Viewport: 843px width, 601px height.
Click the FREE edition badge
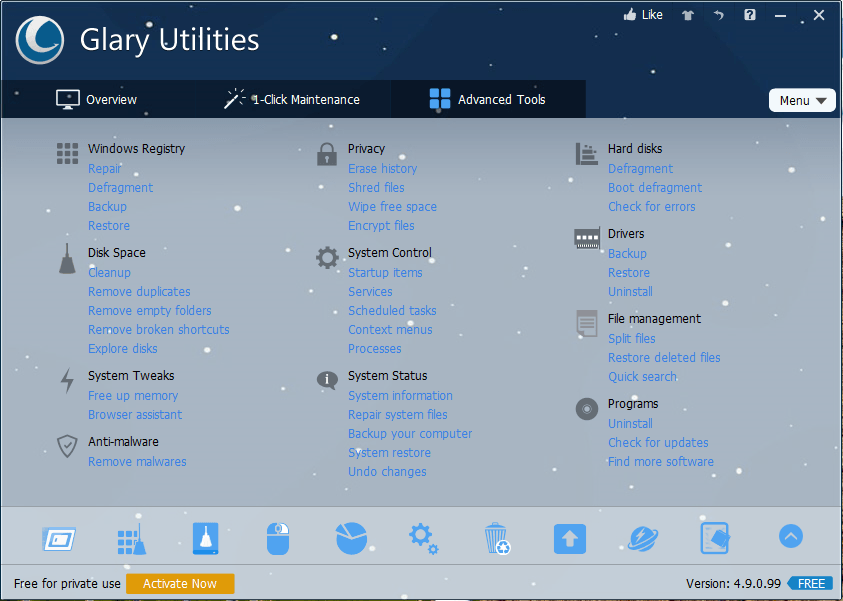(x=810, y=584)
